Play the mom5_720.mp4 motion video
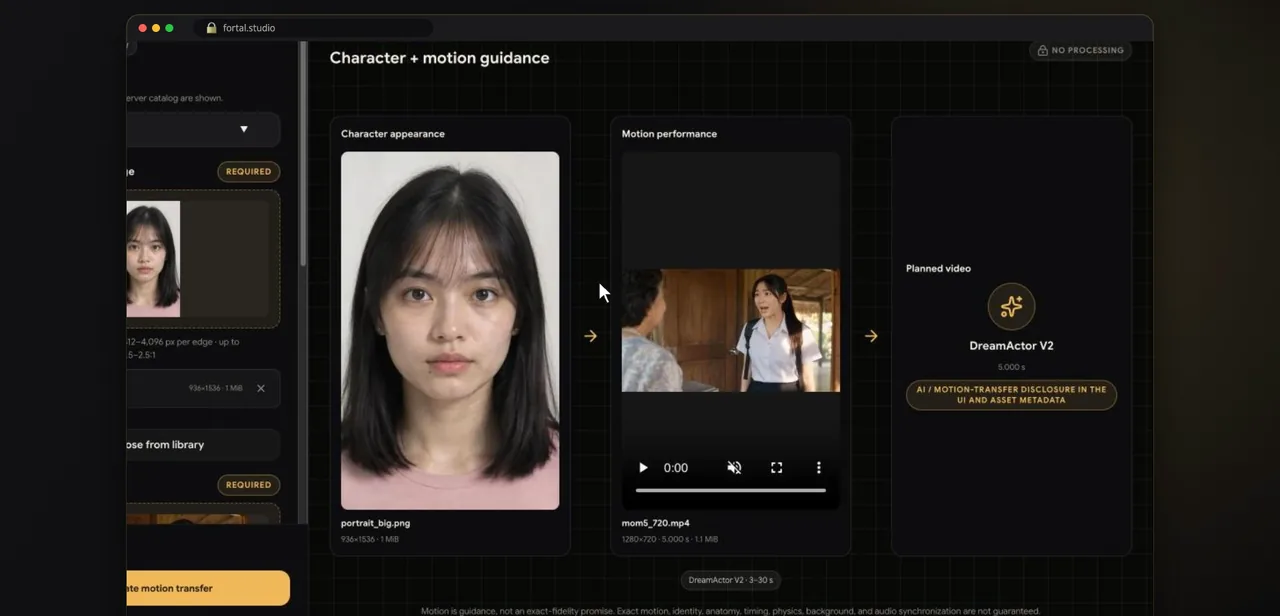 643,468
